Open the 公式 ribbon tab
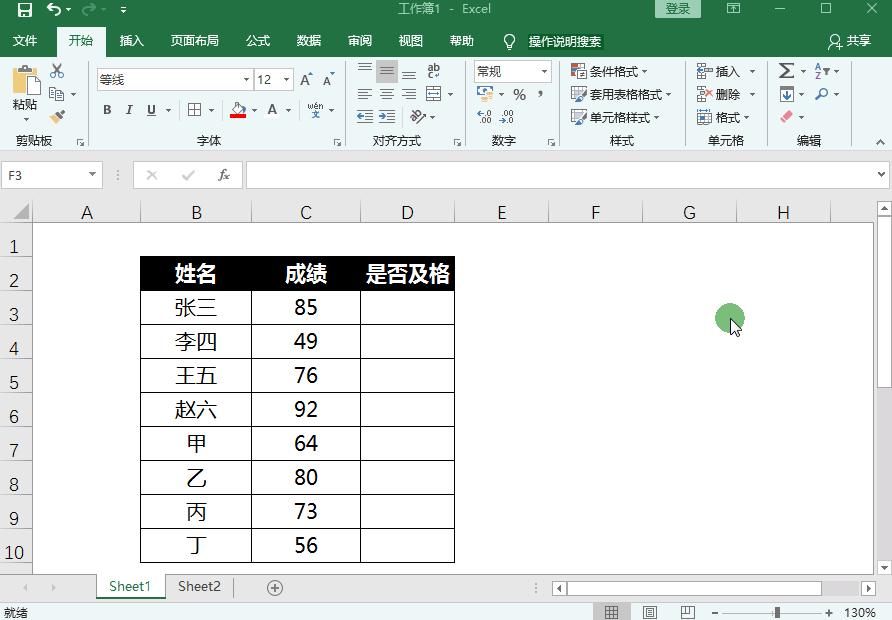 tap(258, 41)
